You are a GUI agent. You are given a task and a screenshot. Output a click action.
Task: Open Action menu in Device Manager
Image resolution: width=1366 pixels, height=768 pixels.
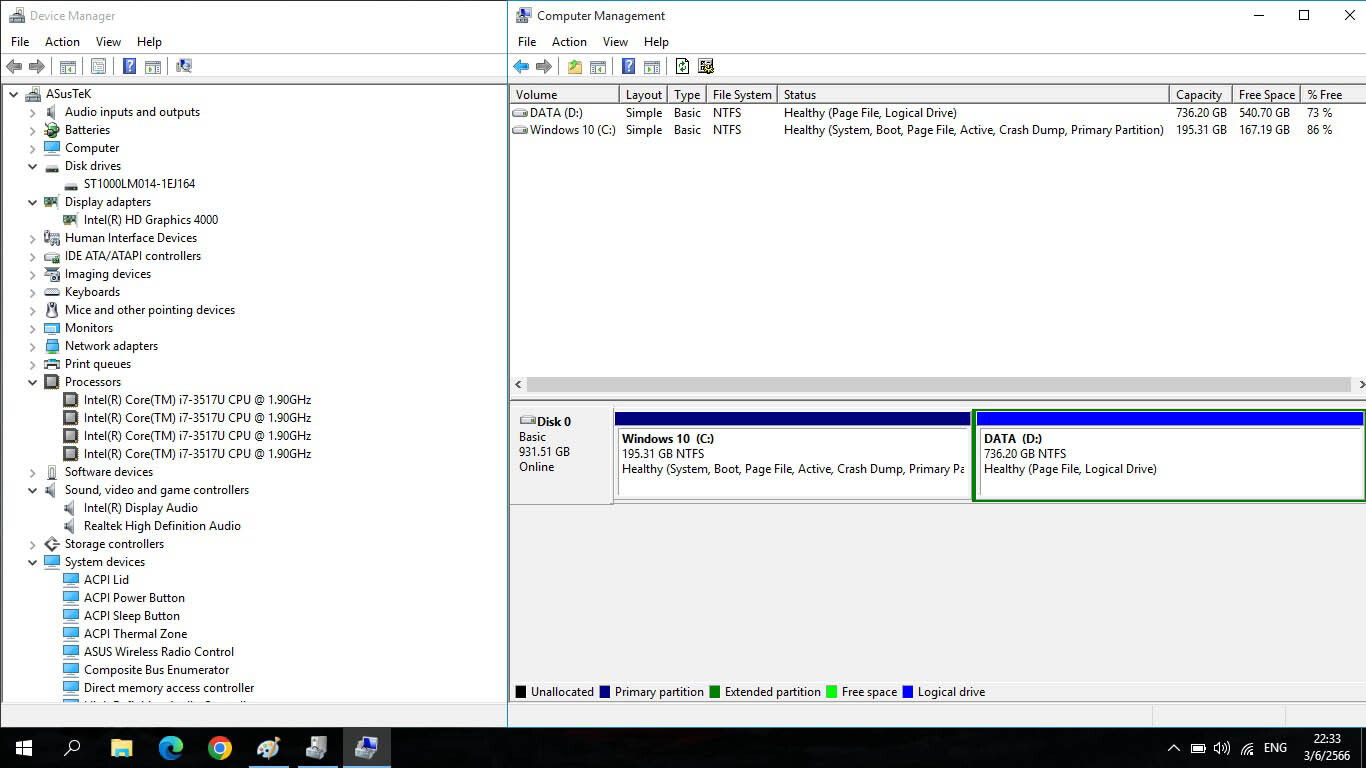62,42
